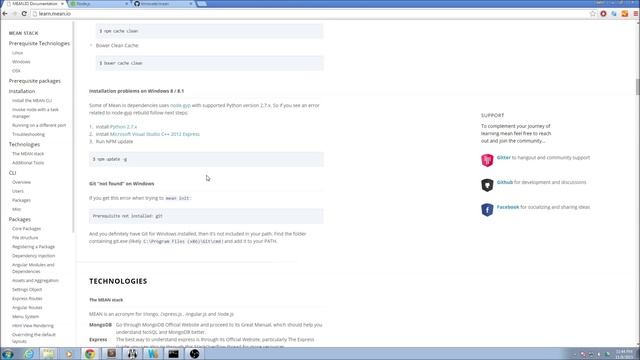The width and height of the screenshot is (640, 360).
Task: Go to Core Packages in the sidebar
Action: [x=27, y=229]
